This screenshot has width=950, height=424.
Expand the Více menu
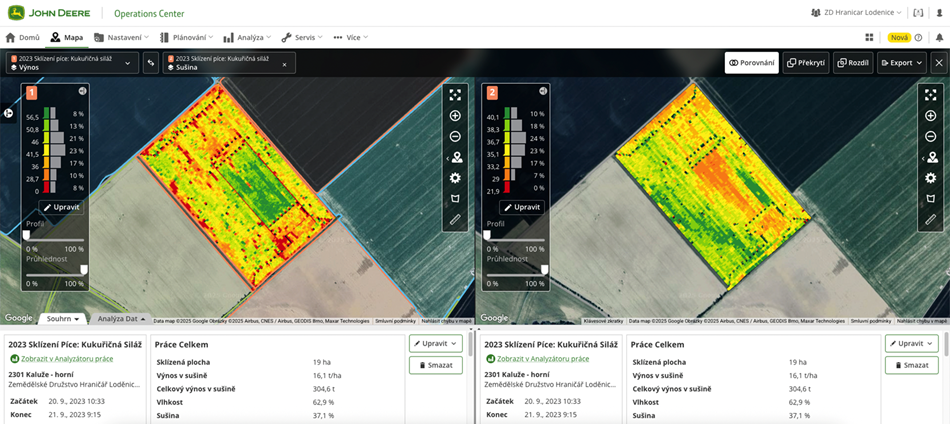[350, 38]
